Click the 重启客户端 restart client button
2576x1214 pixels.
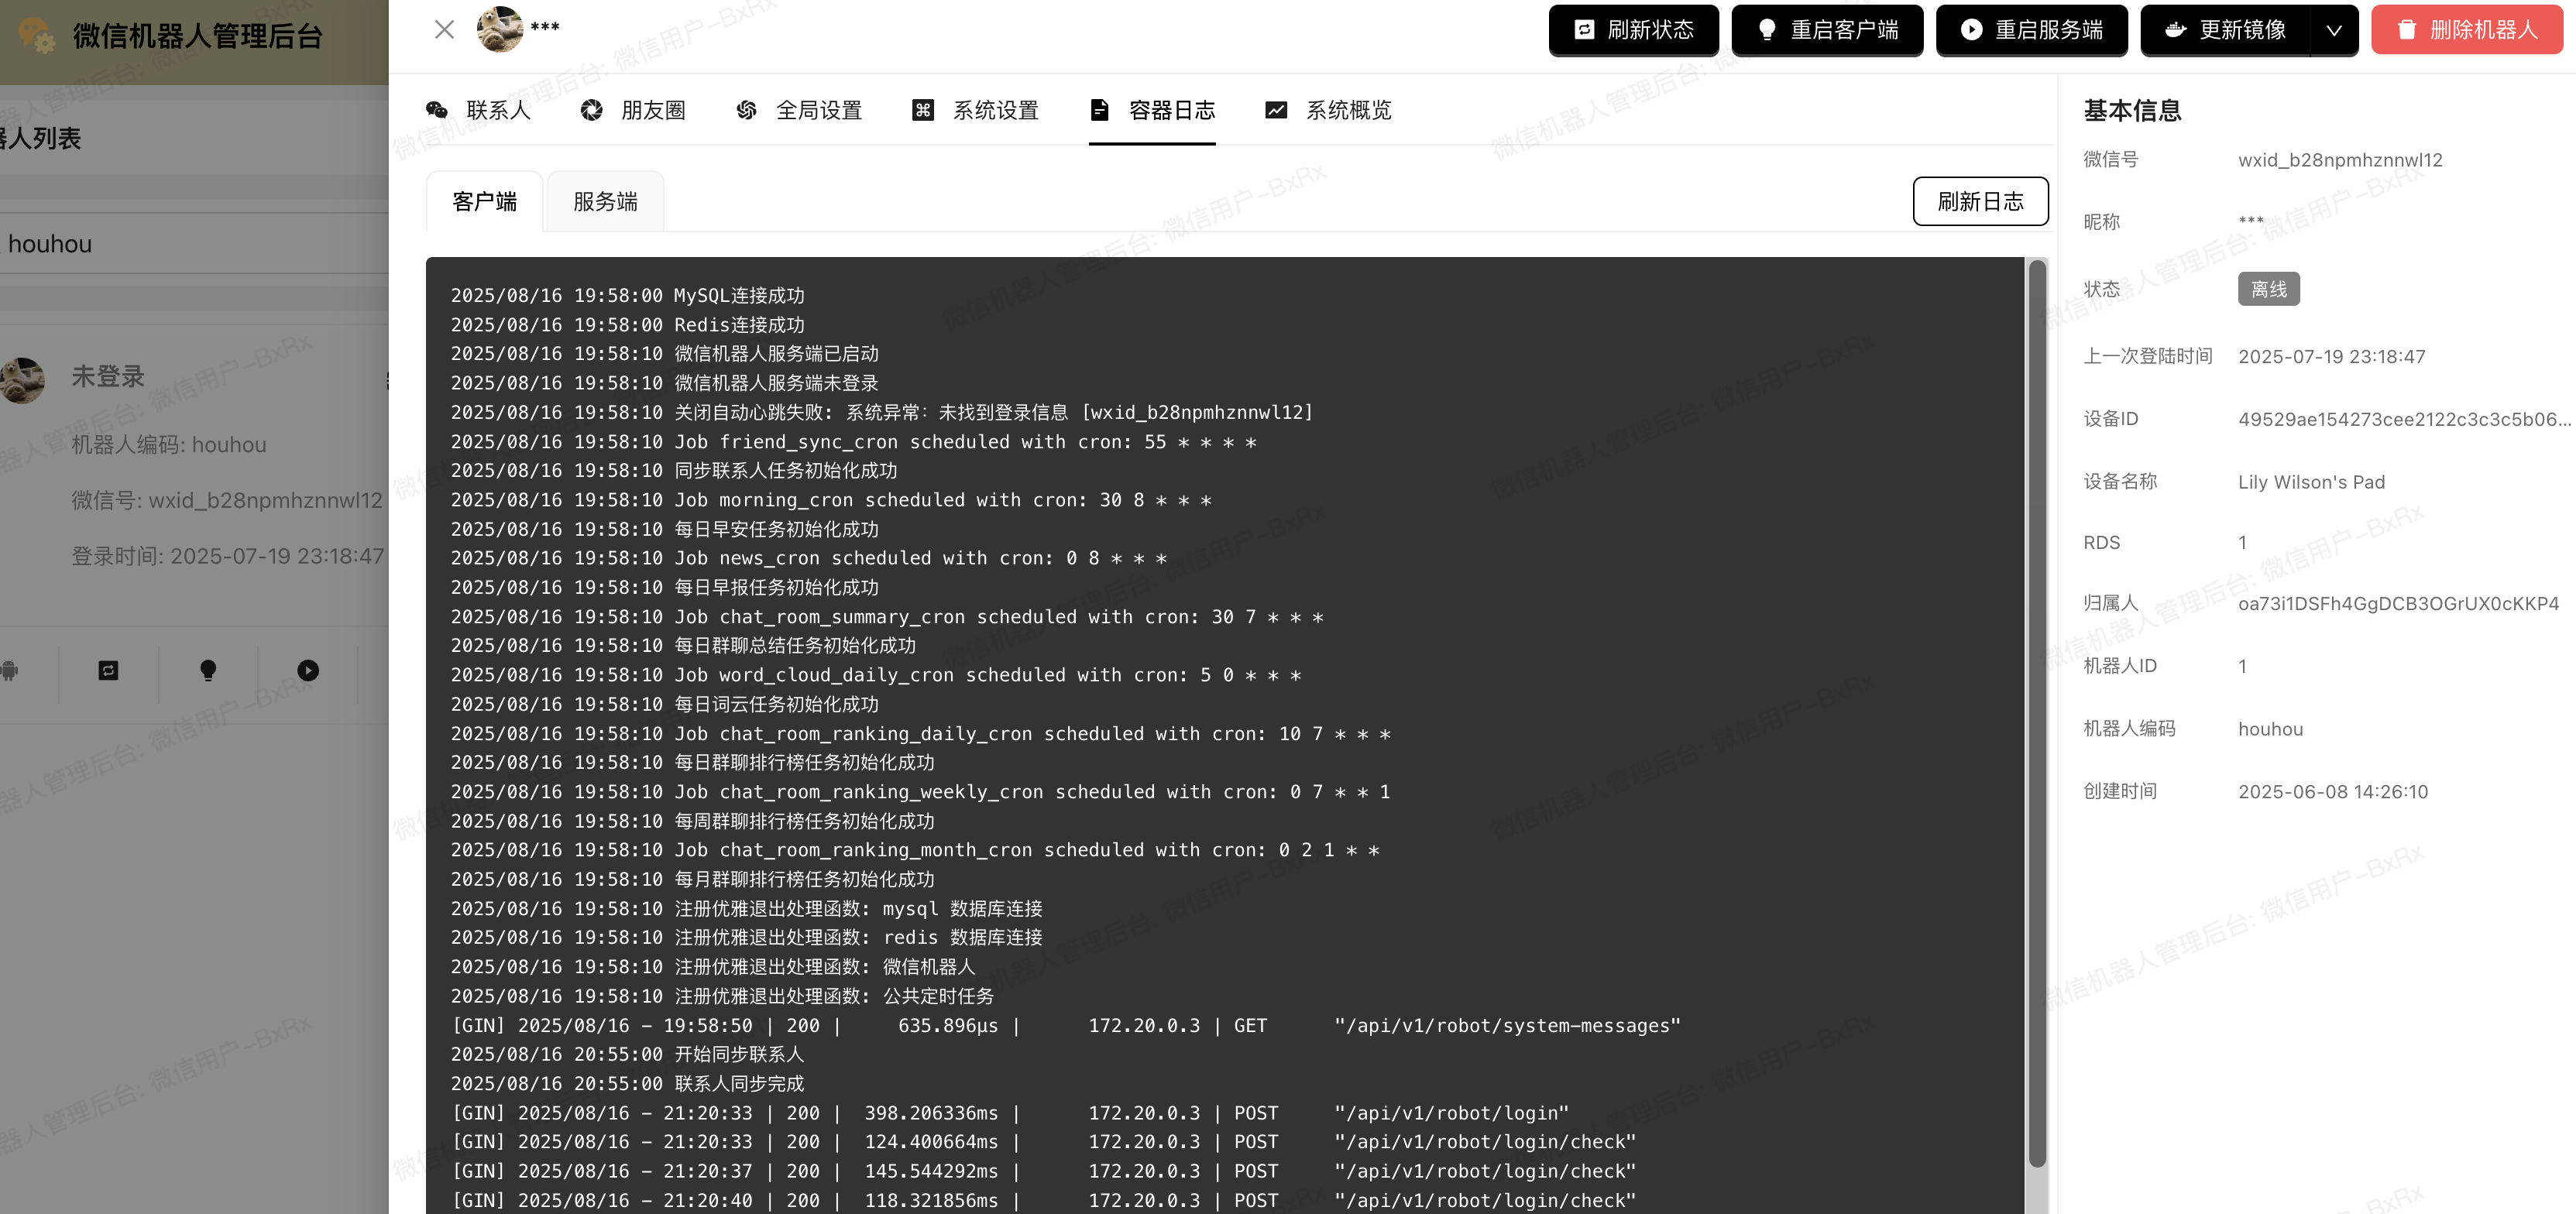(1827, 30)
